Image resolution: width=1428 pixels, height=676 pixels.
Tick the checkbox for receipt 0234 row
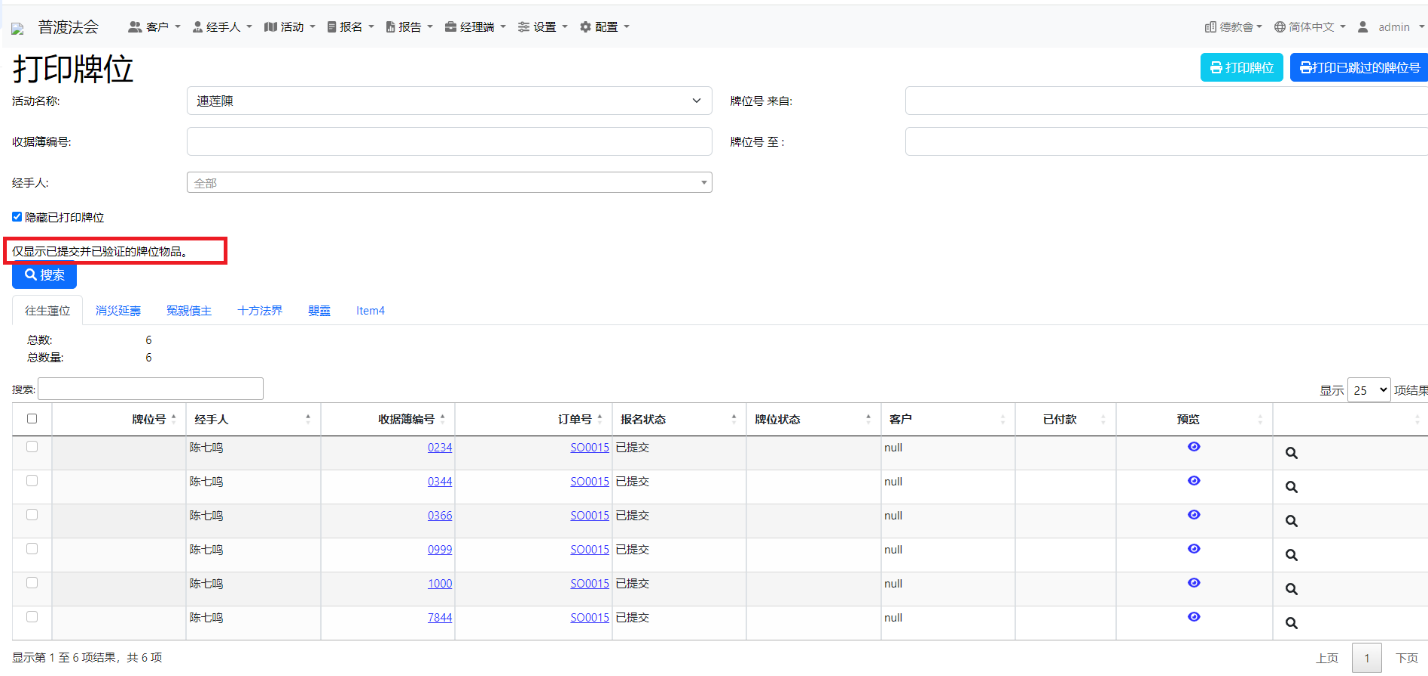click(32, 447)
